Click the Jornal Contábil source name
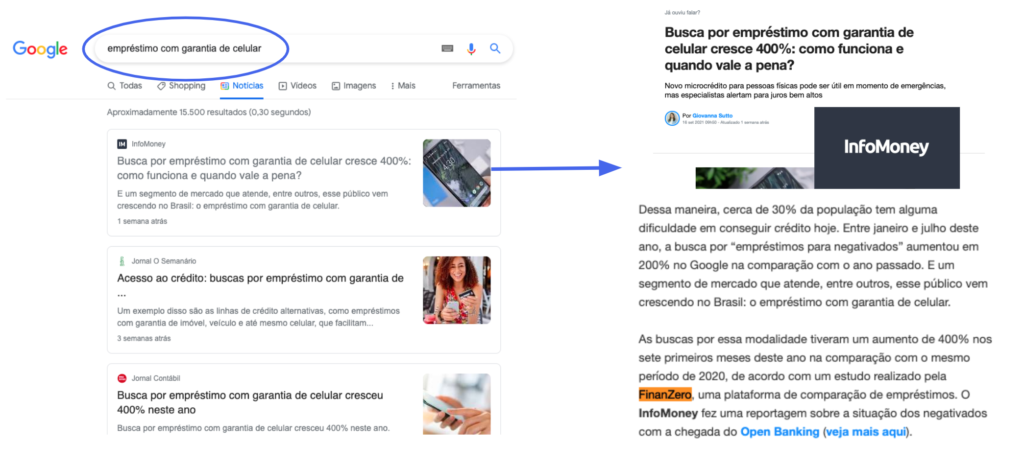1024x465 pixels. pyautogui.click(x=155, y=378)
